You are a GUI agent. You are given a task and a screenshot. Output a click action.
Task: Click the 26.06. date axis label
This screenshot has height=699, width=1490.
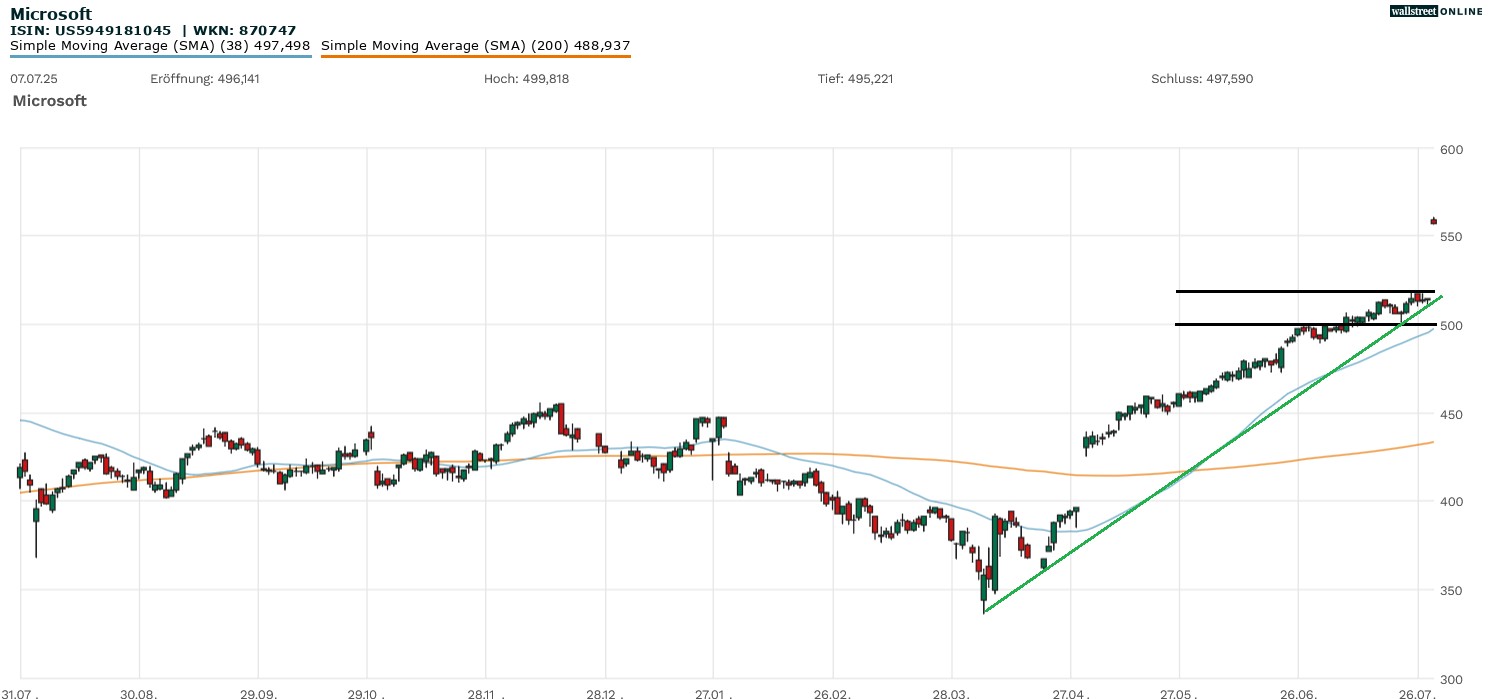[1298, 693]
